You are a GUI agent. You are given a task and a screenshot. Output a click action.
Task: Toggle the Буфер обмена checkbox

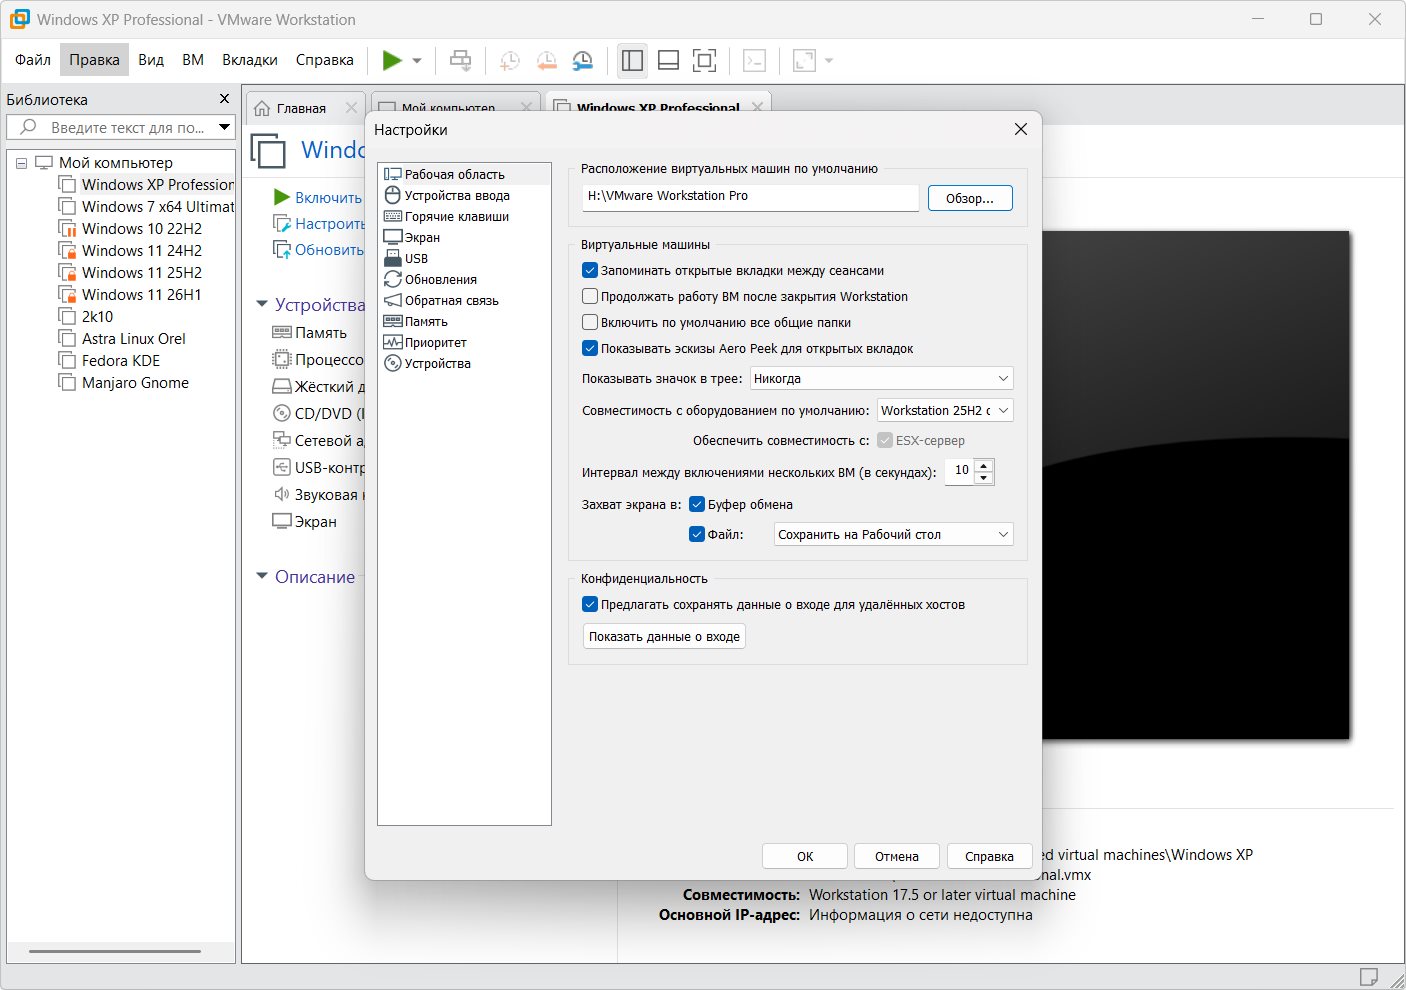697,505
